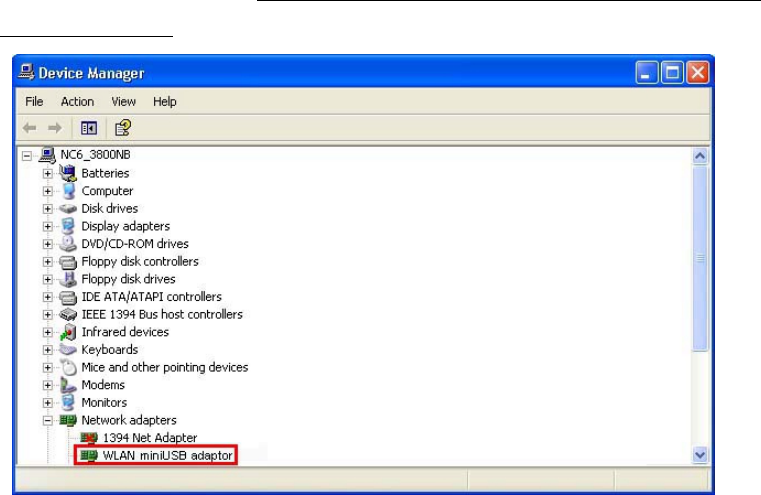Screen dimensions: 761x495
Task: Select the "Display adapters" label
Action: (125, 226)
